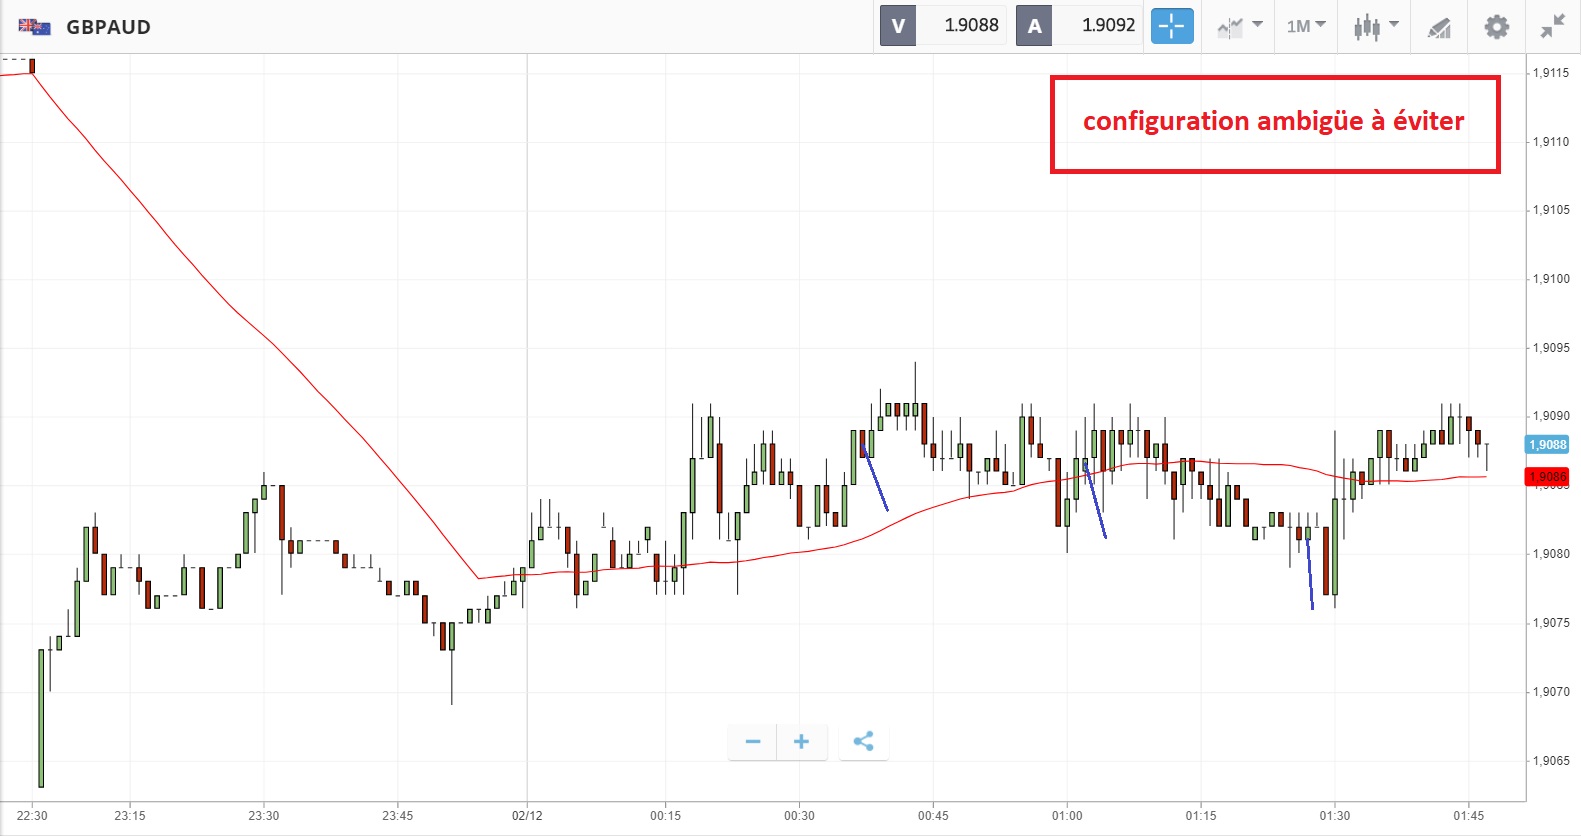Click the 23:45 time axis label
1581x836 pixels.
[x=398, y=816]
